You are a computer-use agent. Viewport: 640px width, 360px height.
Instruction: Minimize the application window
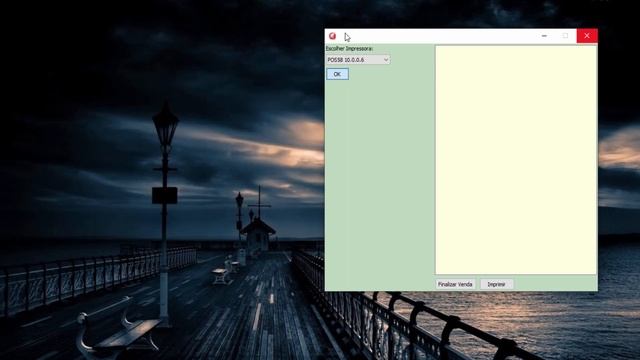coord(544,36)
